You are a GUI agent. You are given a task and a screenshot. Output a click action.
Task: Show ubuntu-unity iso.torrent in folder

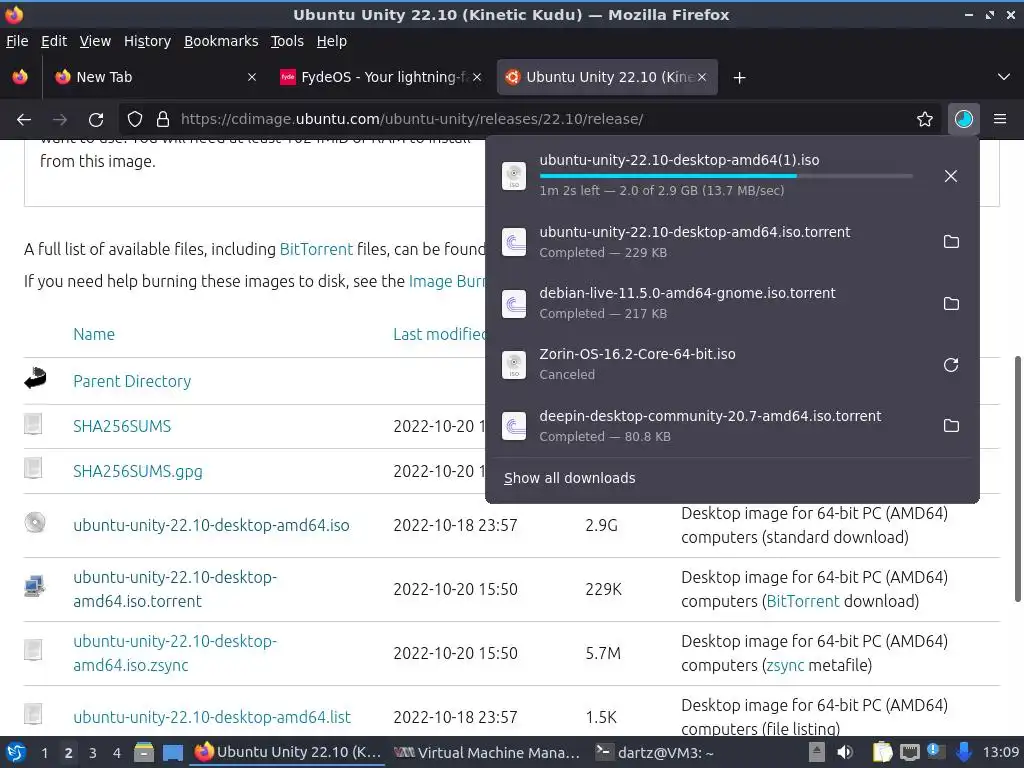click(951, 242)
